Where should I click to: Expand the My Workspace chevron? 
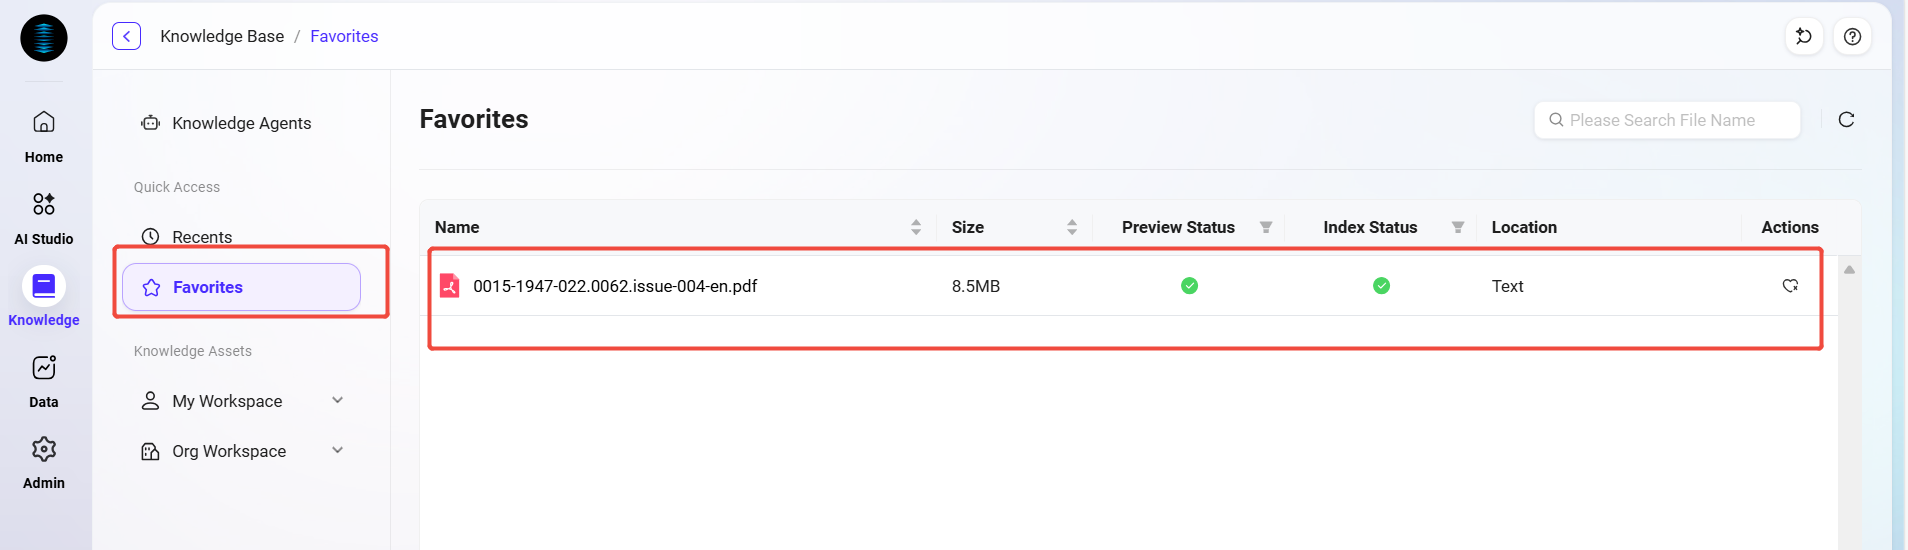tap(337, 401)
